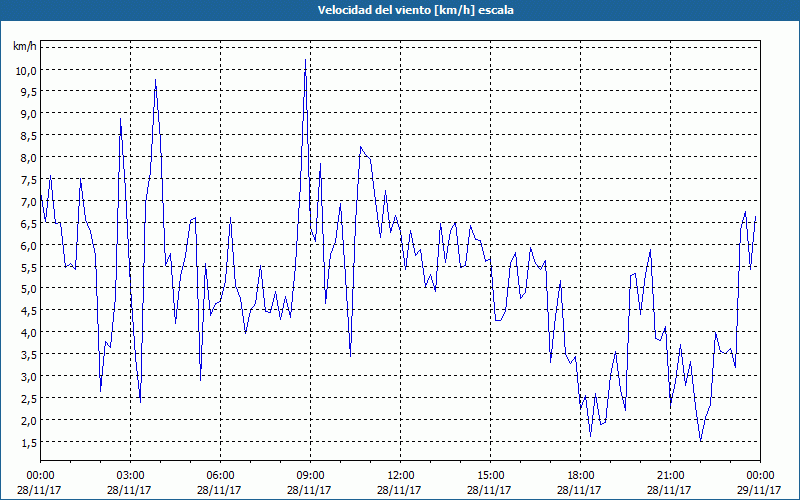The image size is (800, 500).
Task: Click the '12:00' time label
Action: tap(401, 475)
